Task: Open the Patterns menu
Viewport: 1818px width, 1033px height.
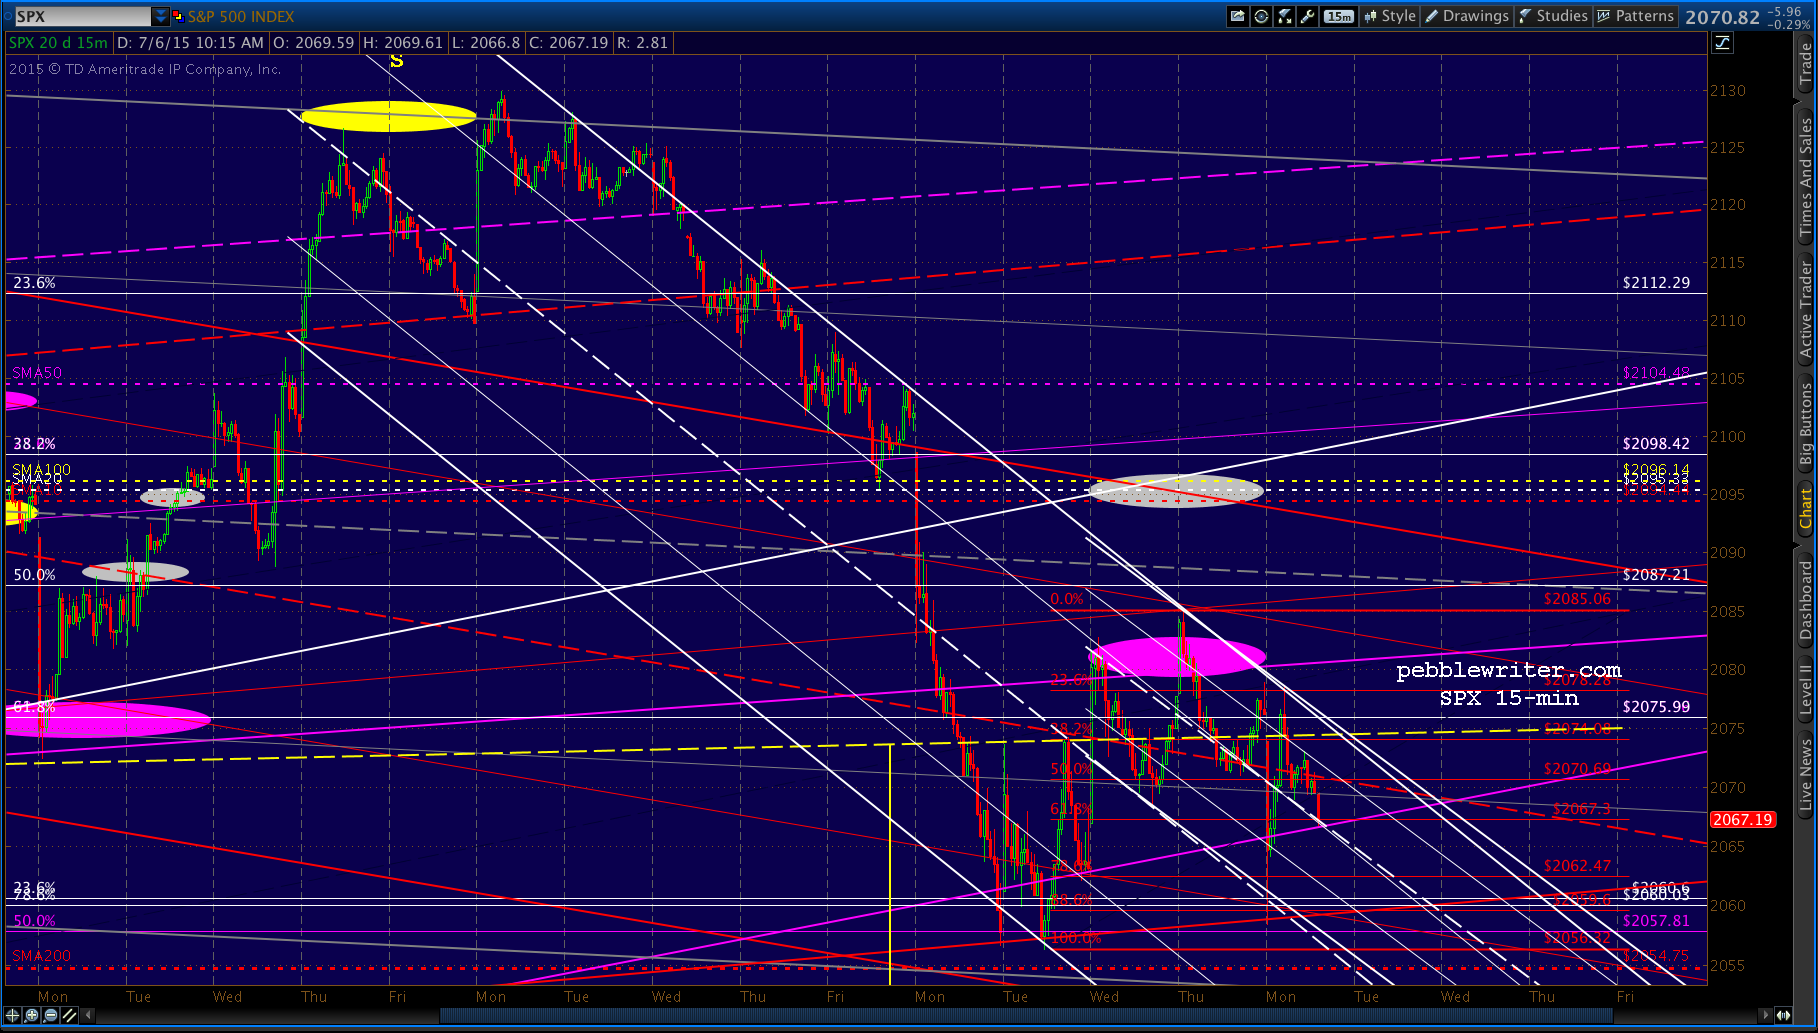Action: 1635,16
